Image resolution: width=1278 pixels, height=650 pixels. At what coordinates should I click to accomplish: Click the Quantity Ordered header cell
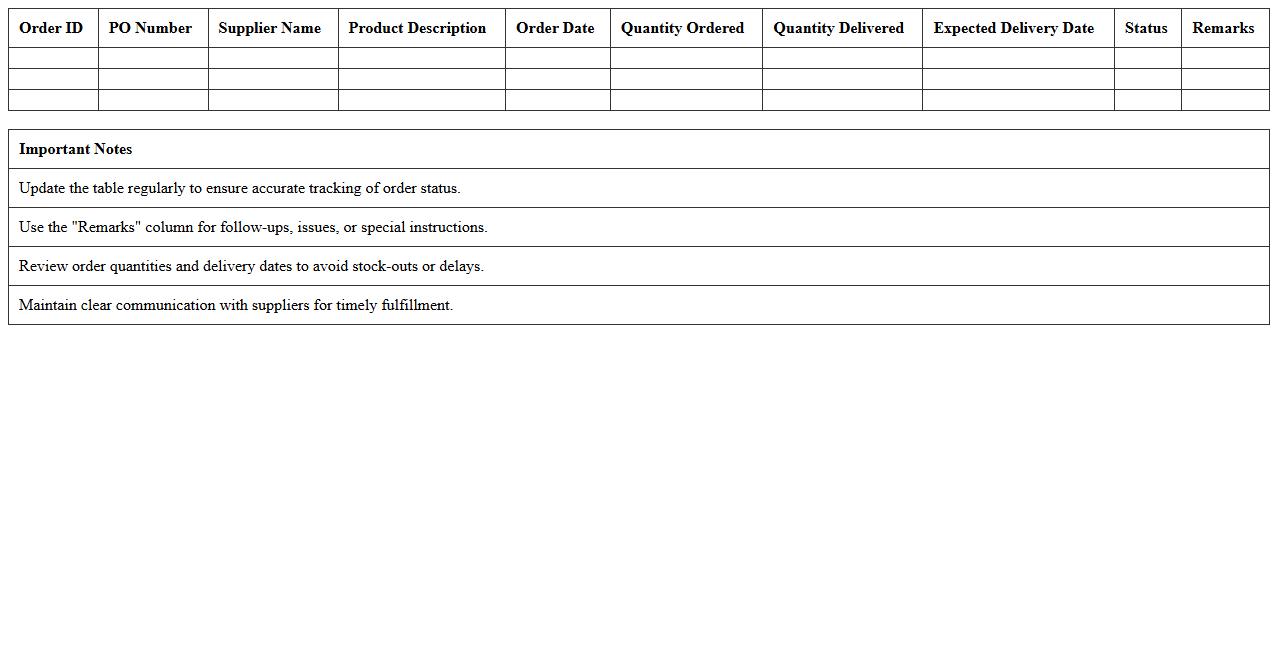pos(683,28)
